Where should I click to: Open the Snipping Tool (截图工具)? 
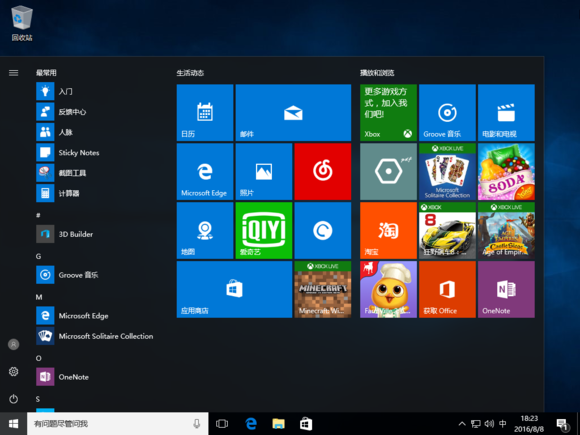(100, 173)
